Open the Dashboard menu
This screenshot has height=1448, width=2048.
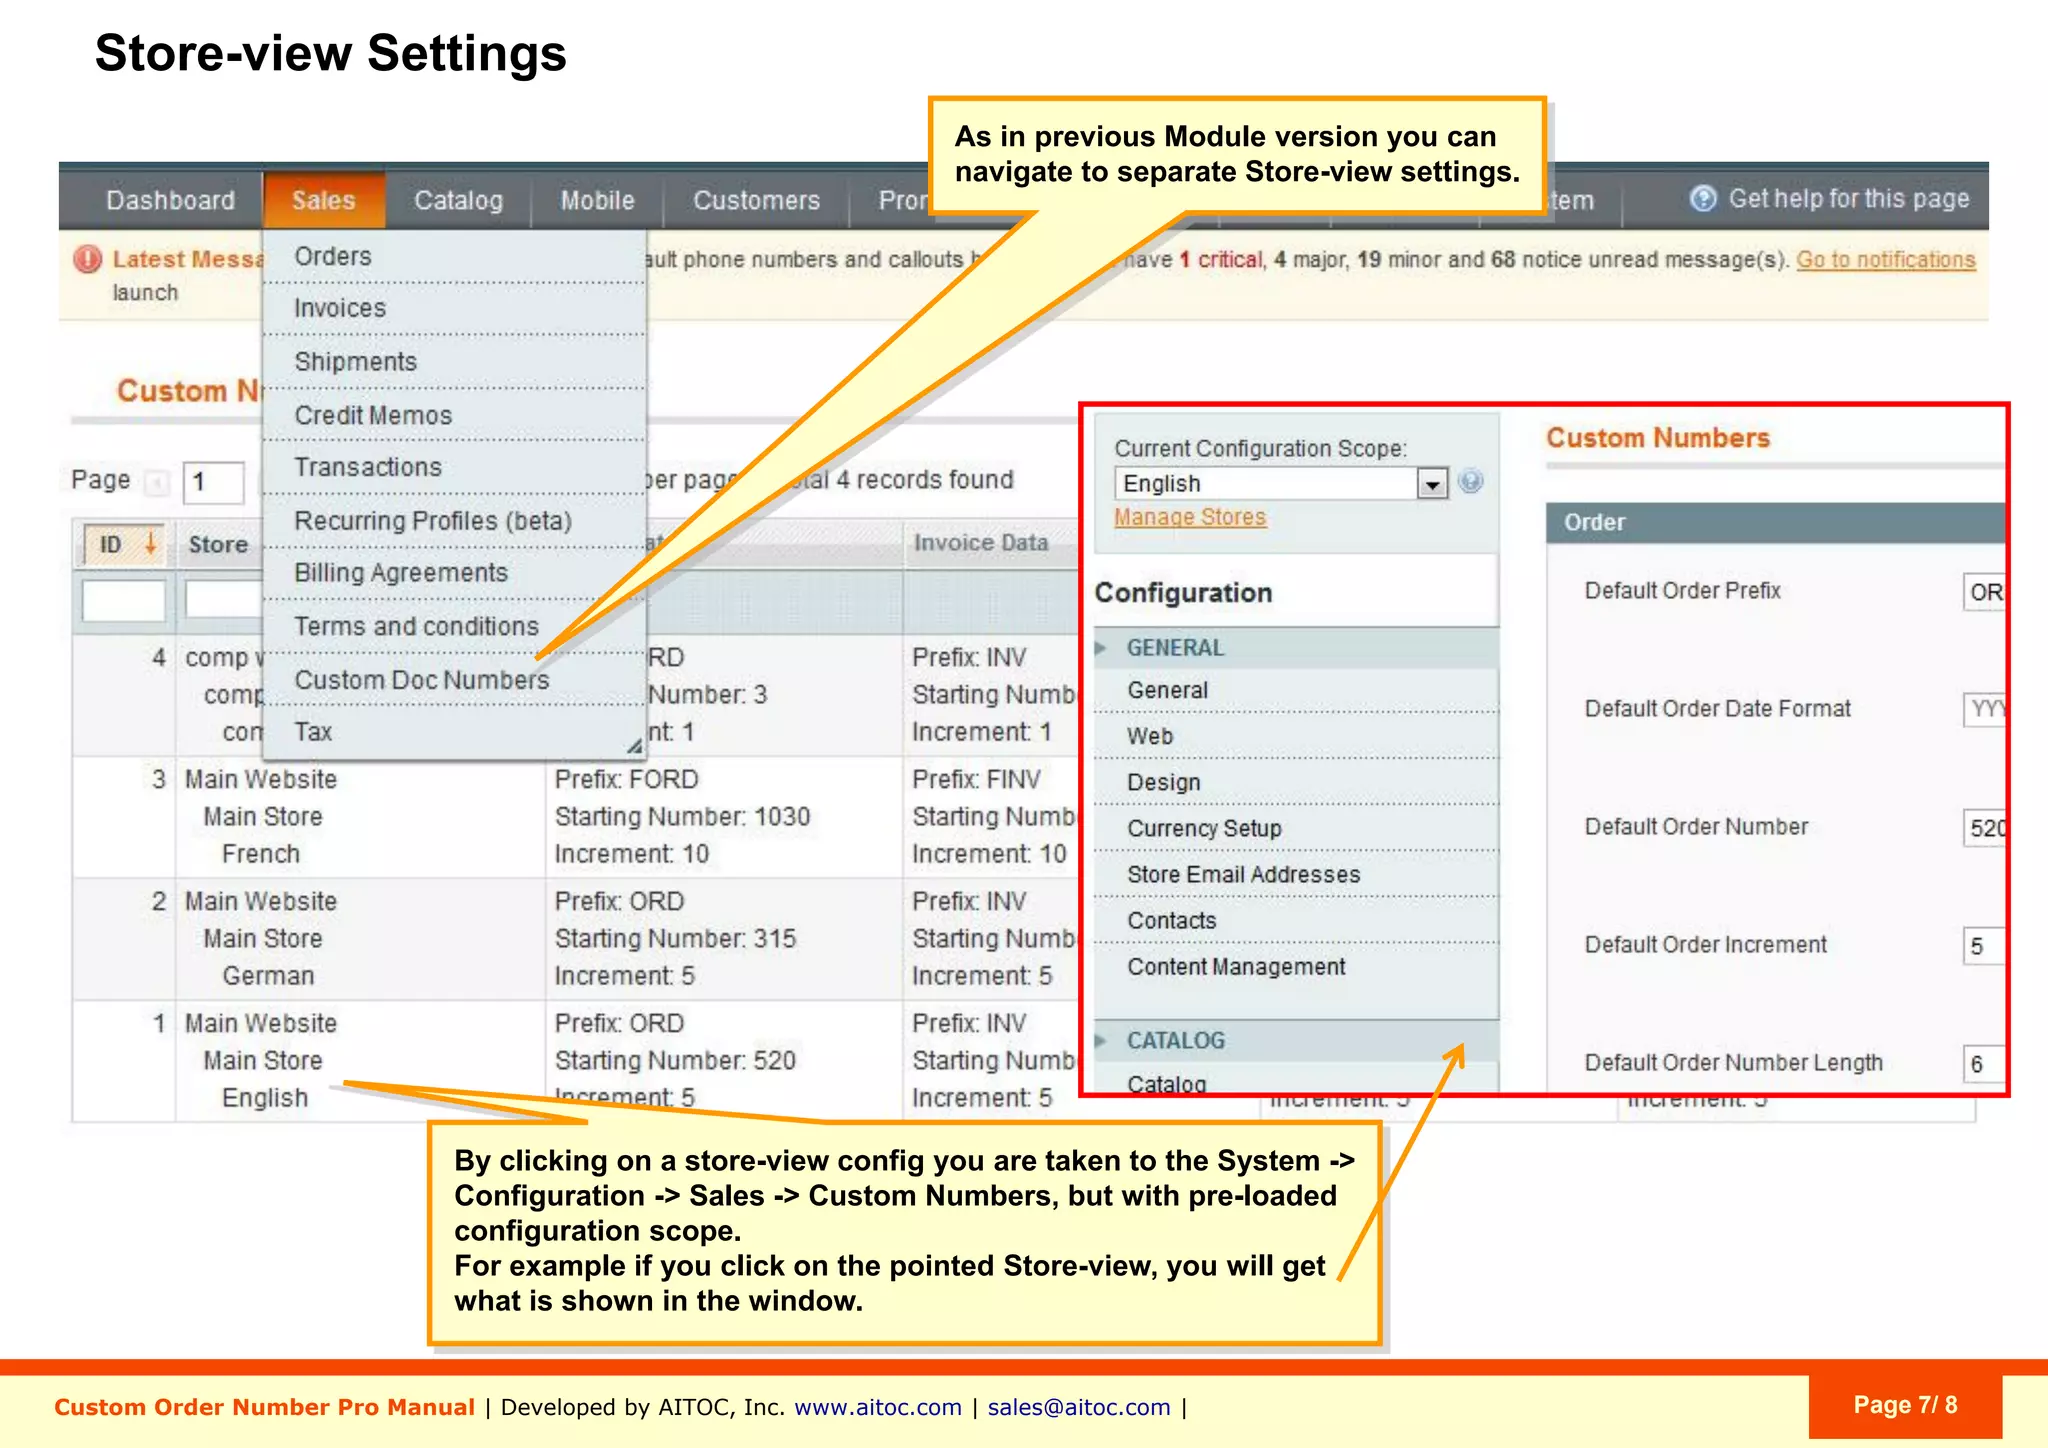(x=170, y=200)
